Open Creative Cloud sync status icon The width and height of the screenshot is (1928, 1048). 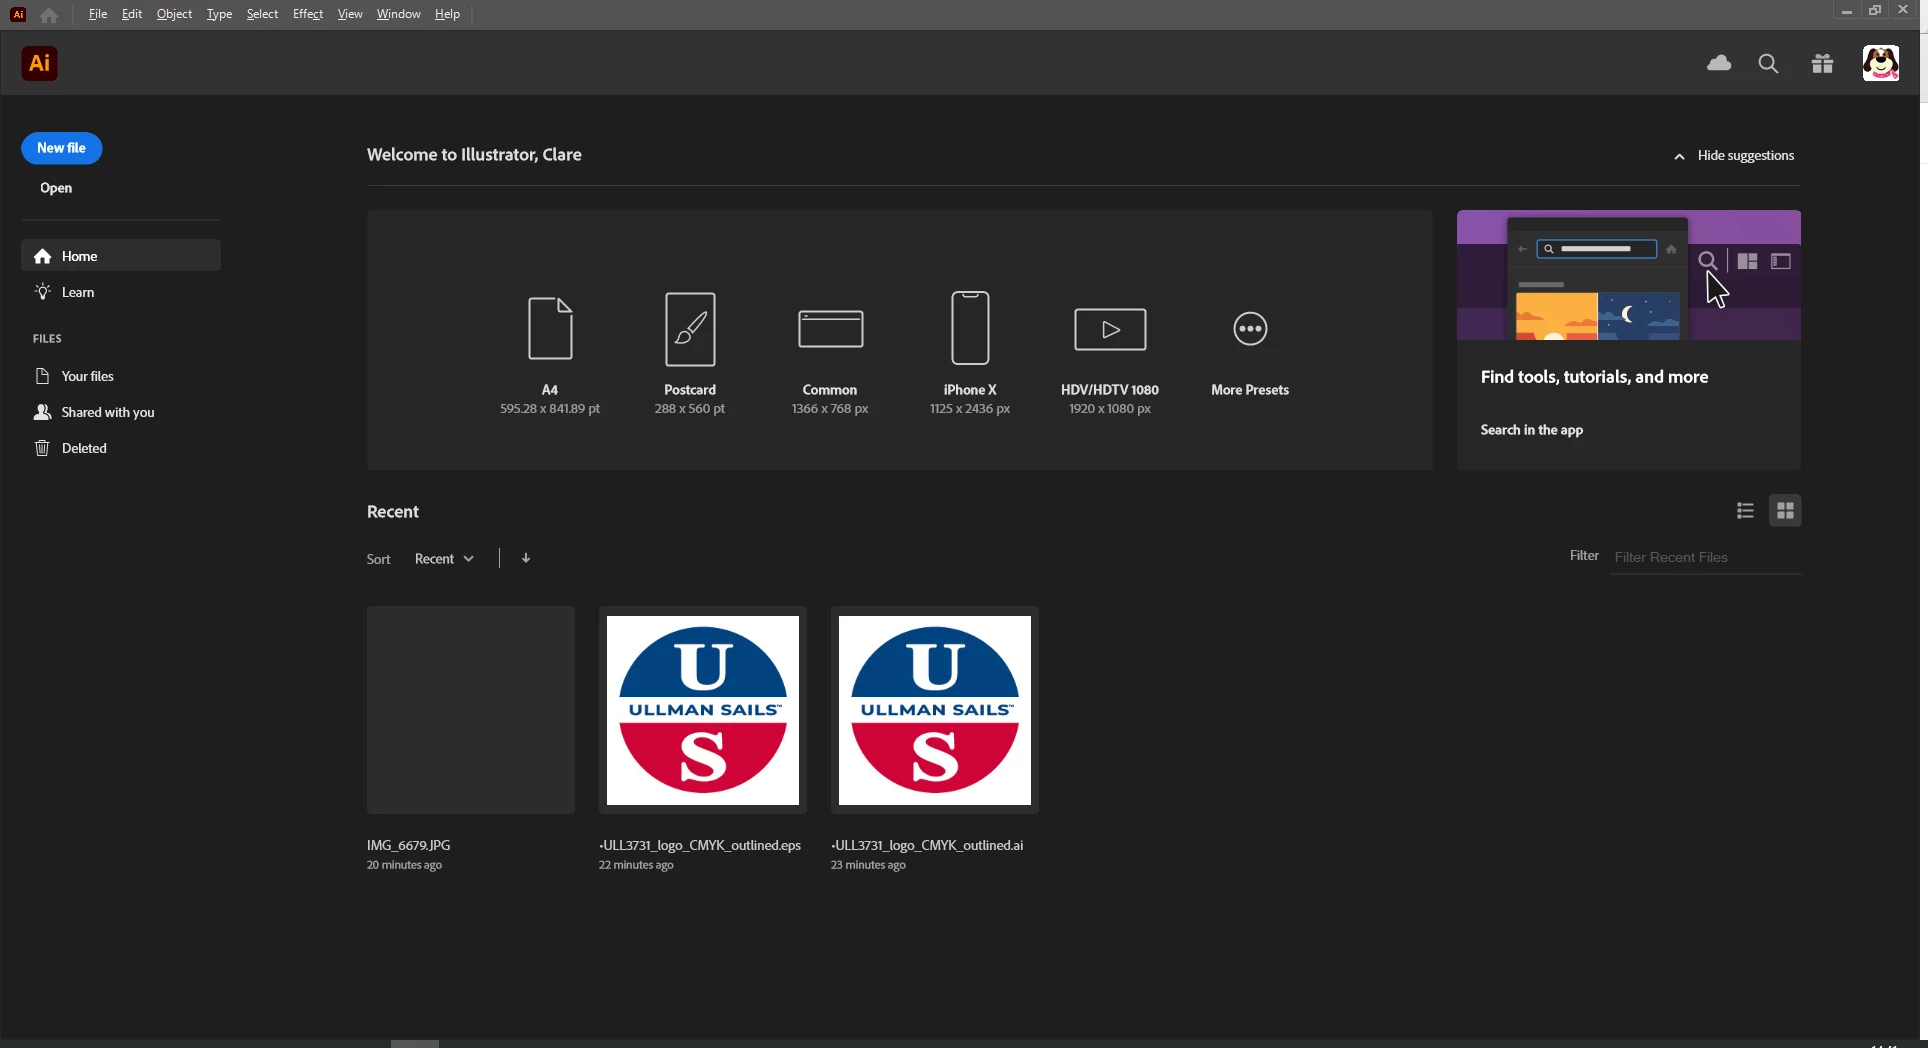click(x=1719, y=63)
